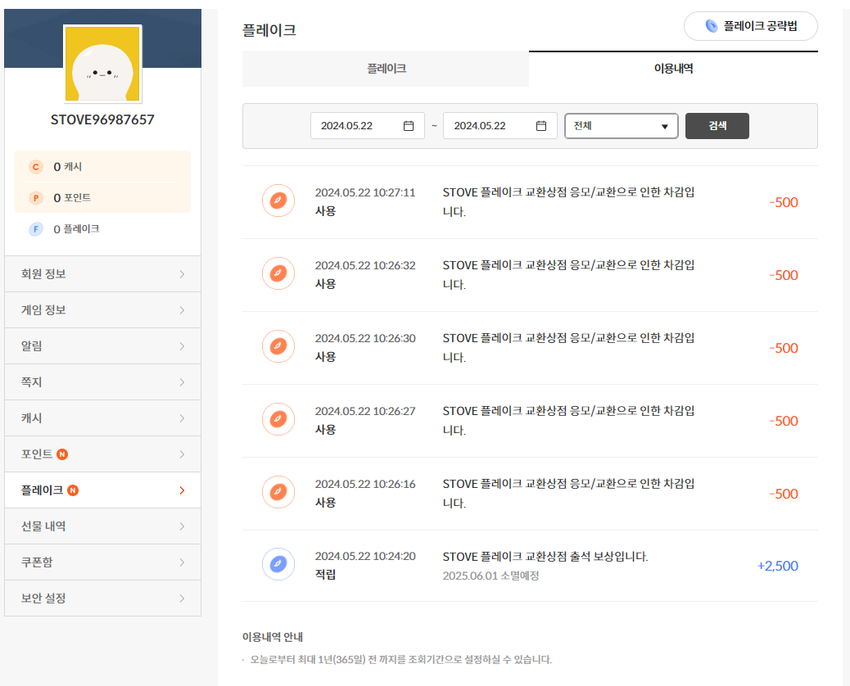The width and height of the screenshot is (850, 686).
Task: Click the cash C coin icon
Action: coord(36,167)
